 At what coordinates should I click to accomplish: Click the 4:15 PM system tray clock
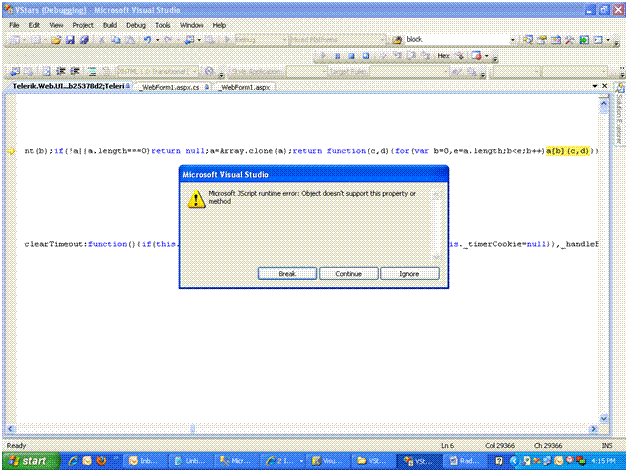click(x=603, y=461)
